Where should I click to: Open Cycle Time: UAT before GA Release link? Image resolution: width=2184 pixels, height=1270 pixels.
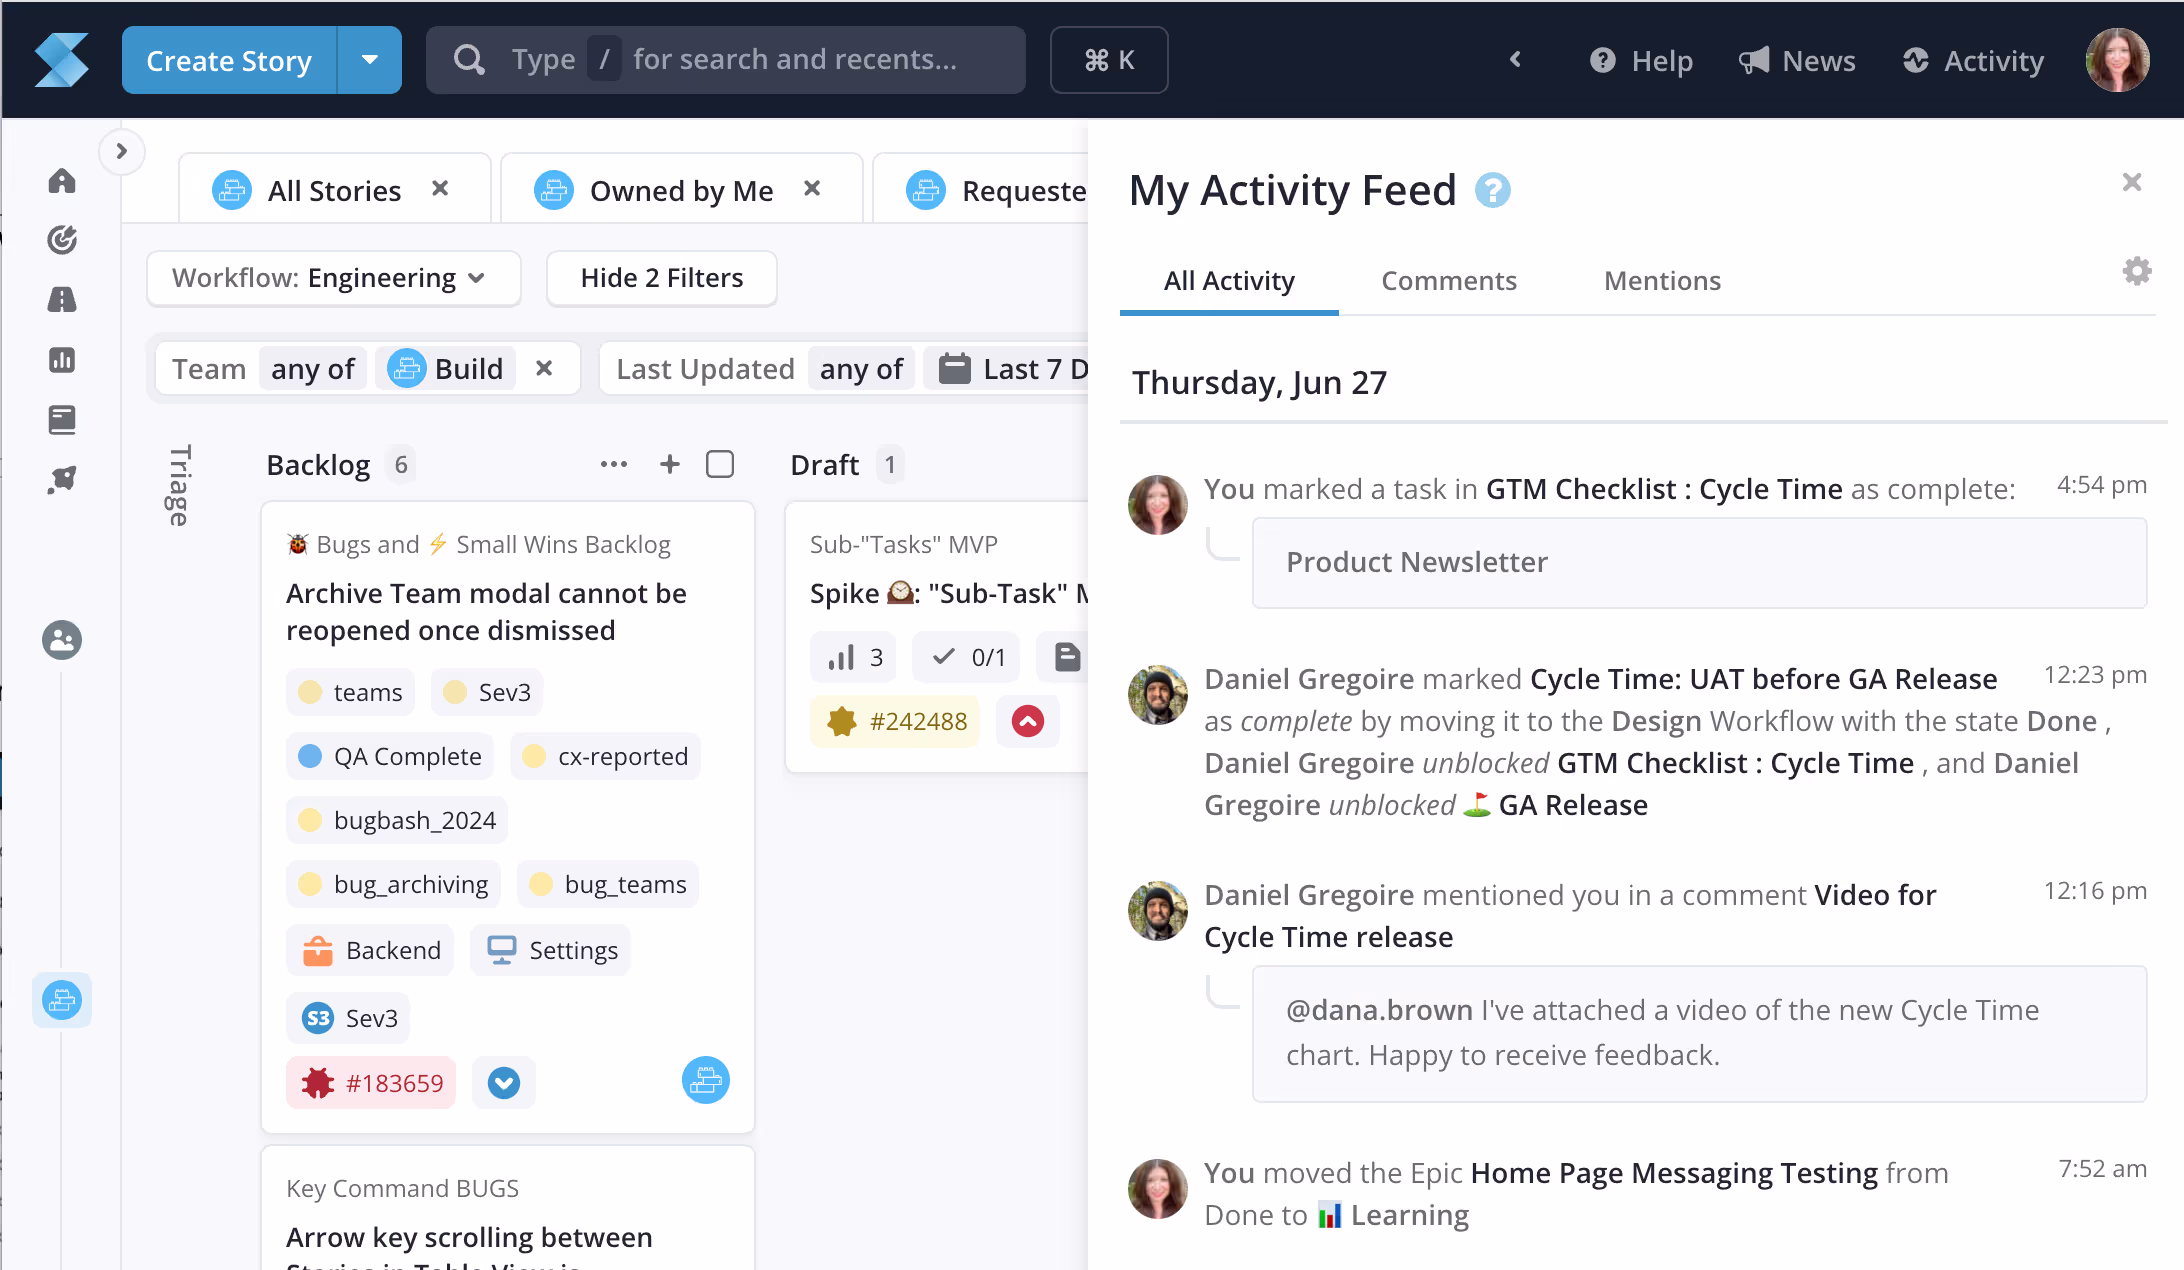point(1764,679)
